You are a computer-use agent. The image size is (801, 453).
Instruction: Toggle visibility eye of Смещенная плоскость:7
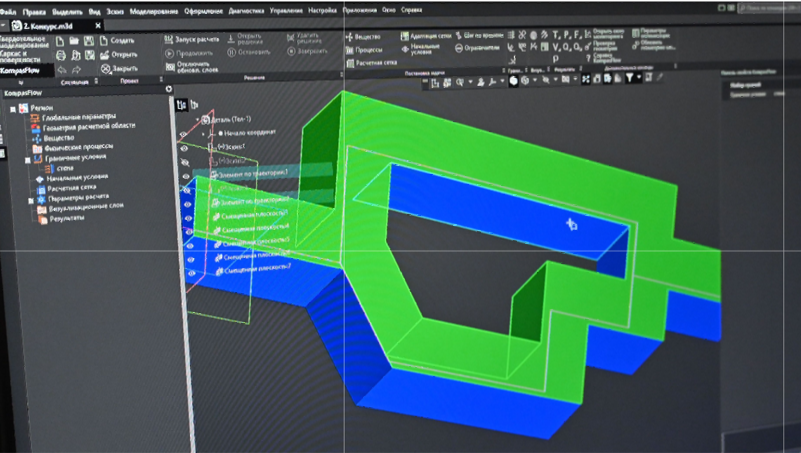tap(191, 270)
